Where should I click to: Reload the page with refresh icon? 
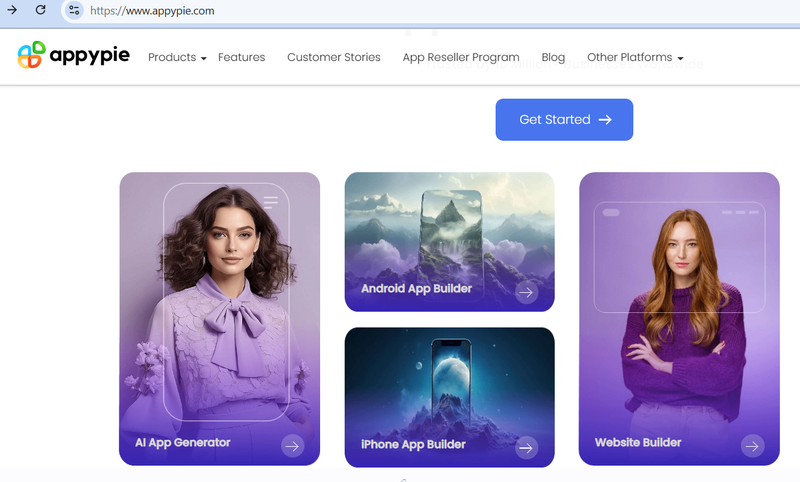point(41,10)
